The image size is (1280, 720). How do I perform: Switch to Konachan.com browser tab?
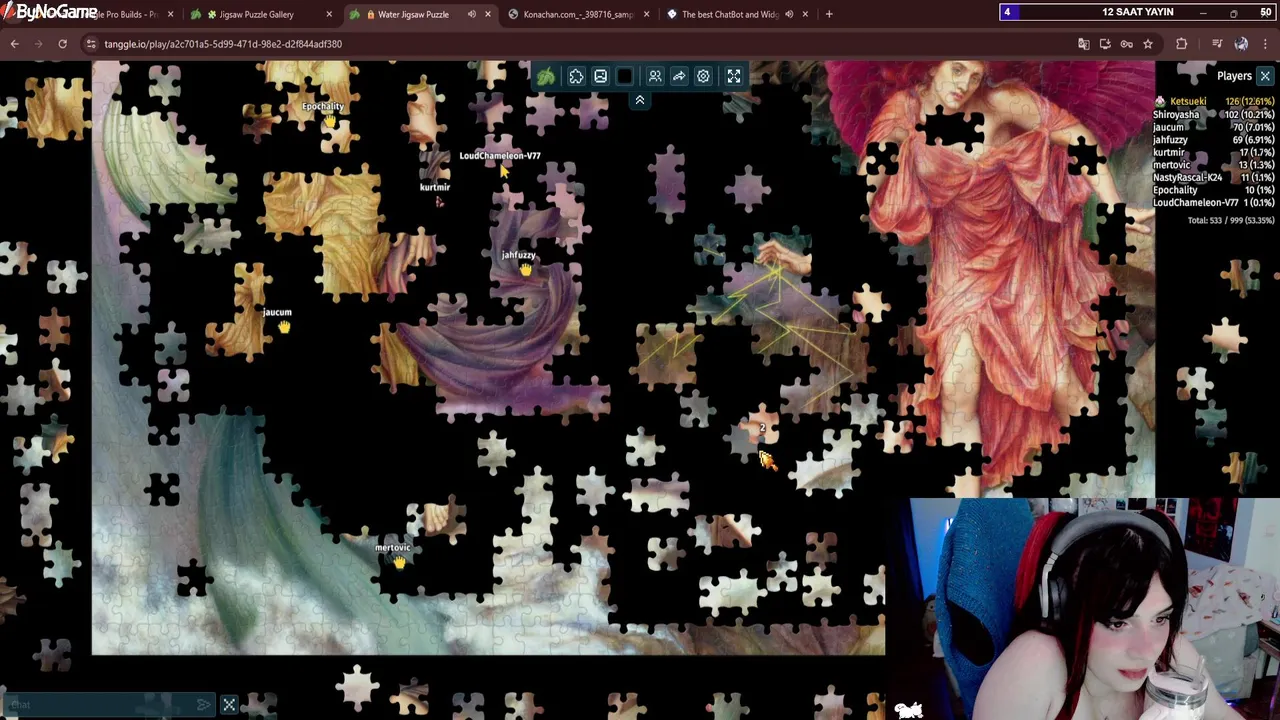pyautogui.click(x=578, y=14)
